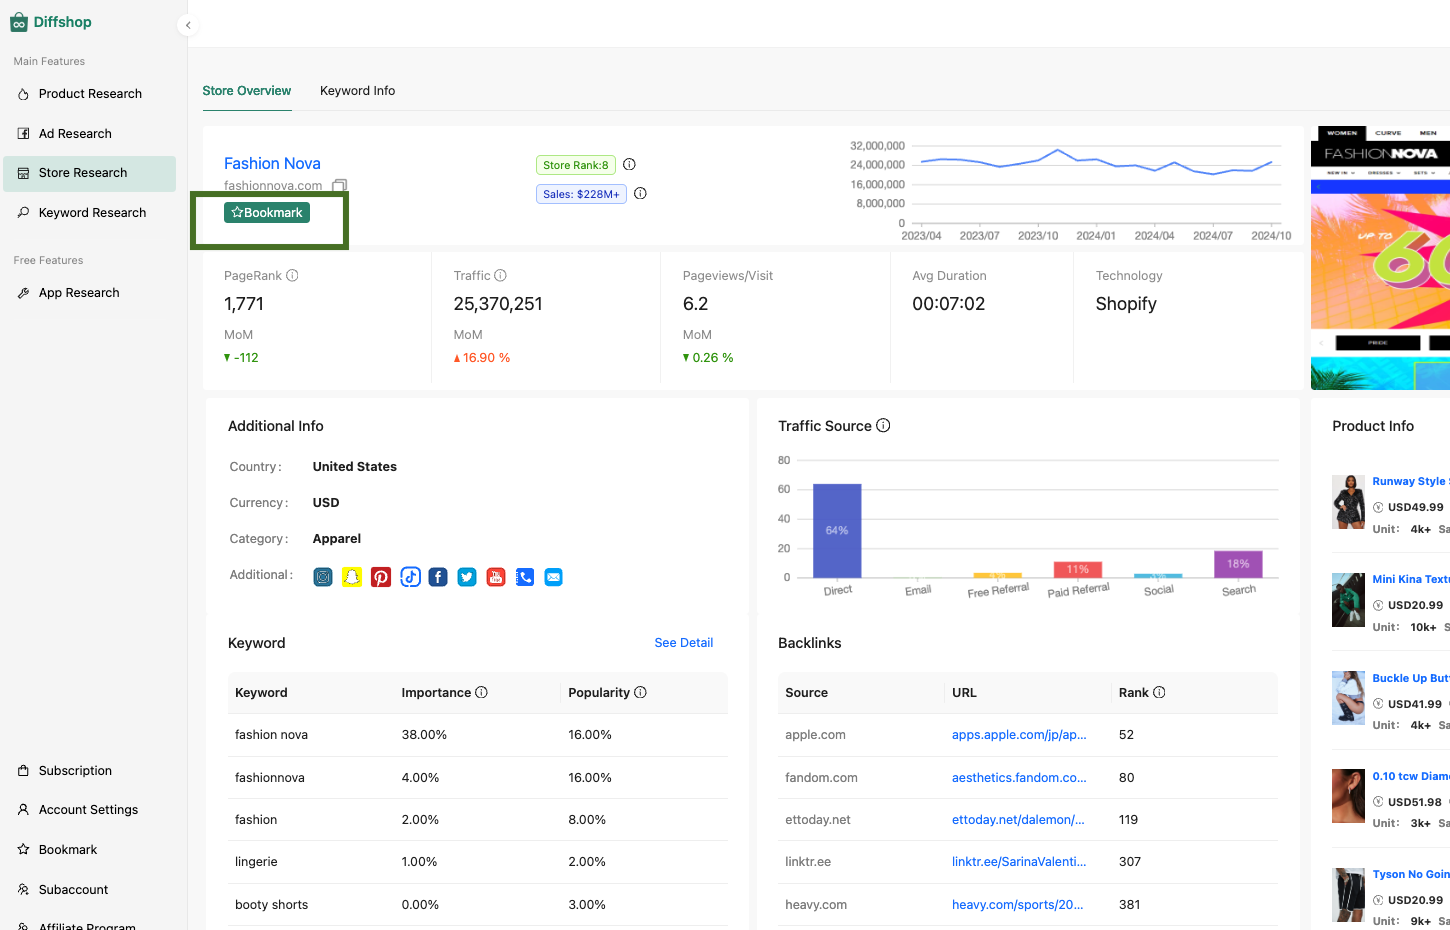The image size is (1450, 930).
Task: Open Mini Kina product thumbnail
Action: coord(1349,600)
